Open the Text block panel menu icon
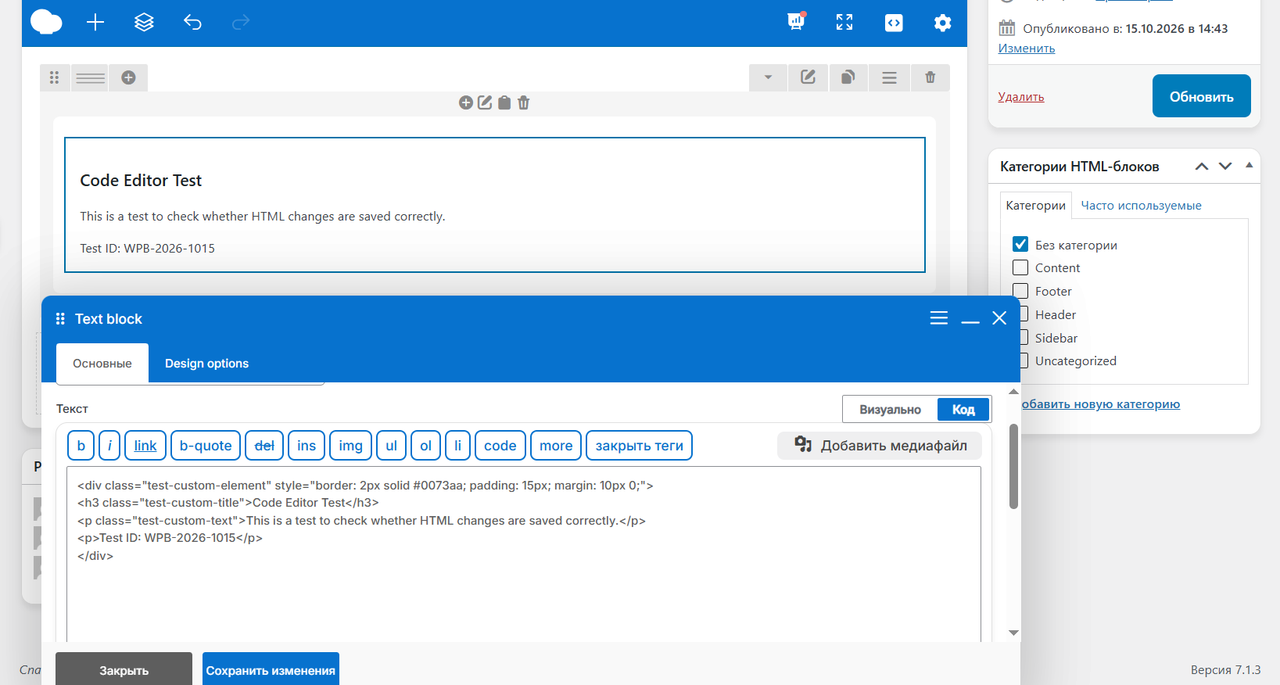 pyautogui.click(x=938, y=318)
